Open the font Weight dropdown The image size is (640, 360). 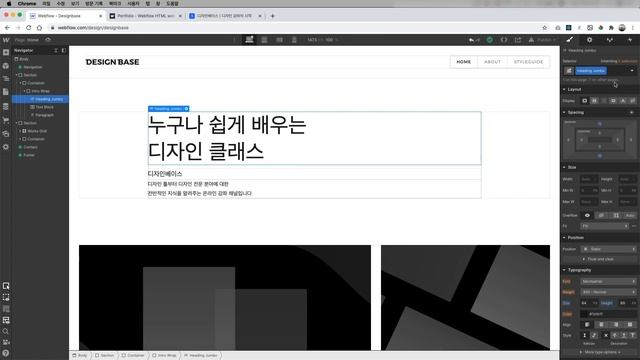pos(608,292)
